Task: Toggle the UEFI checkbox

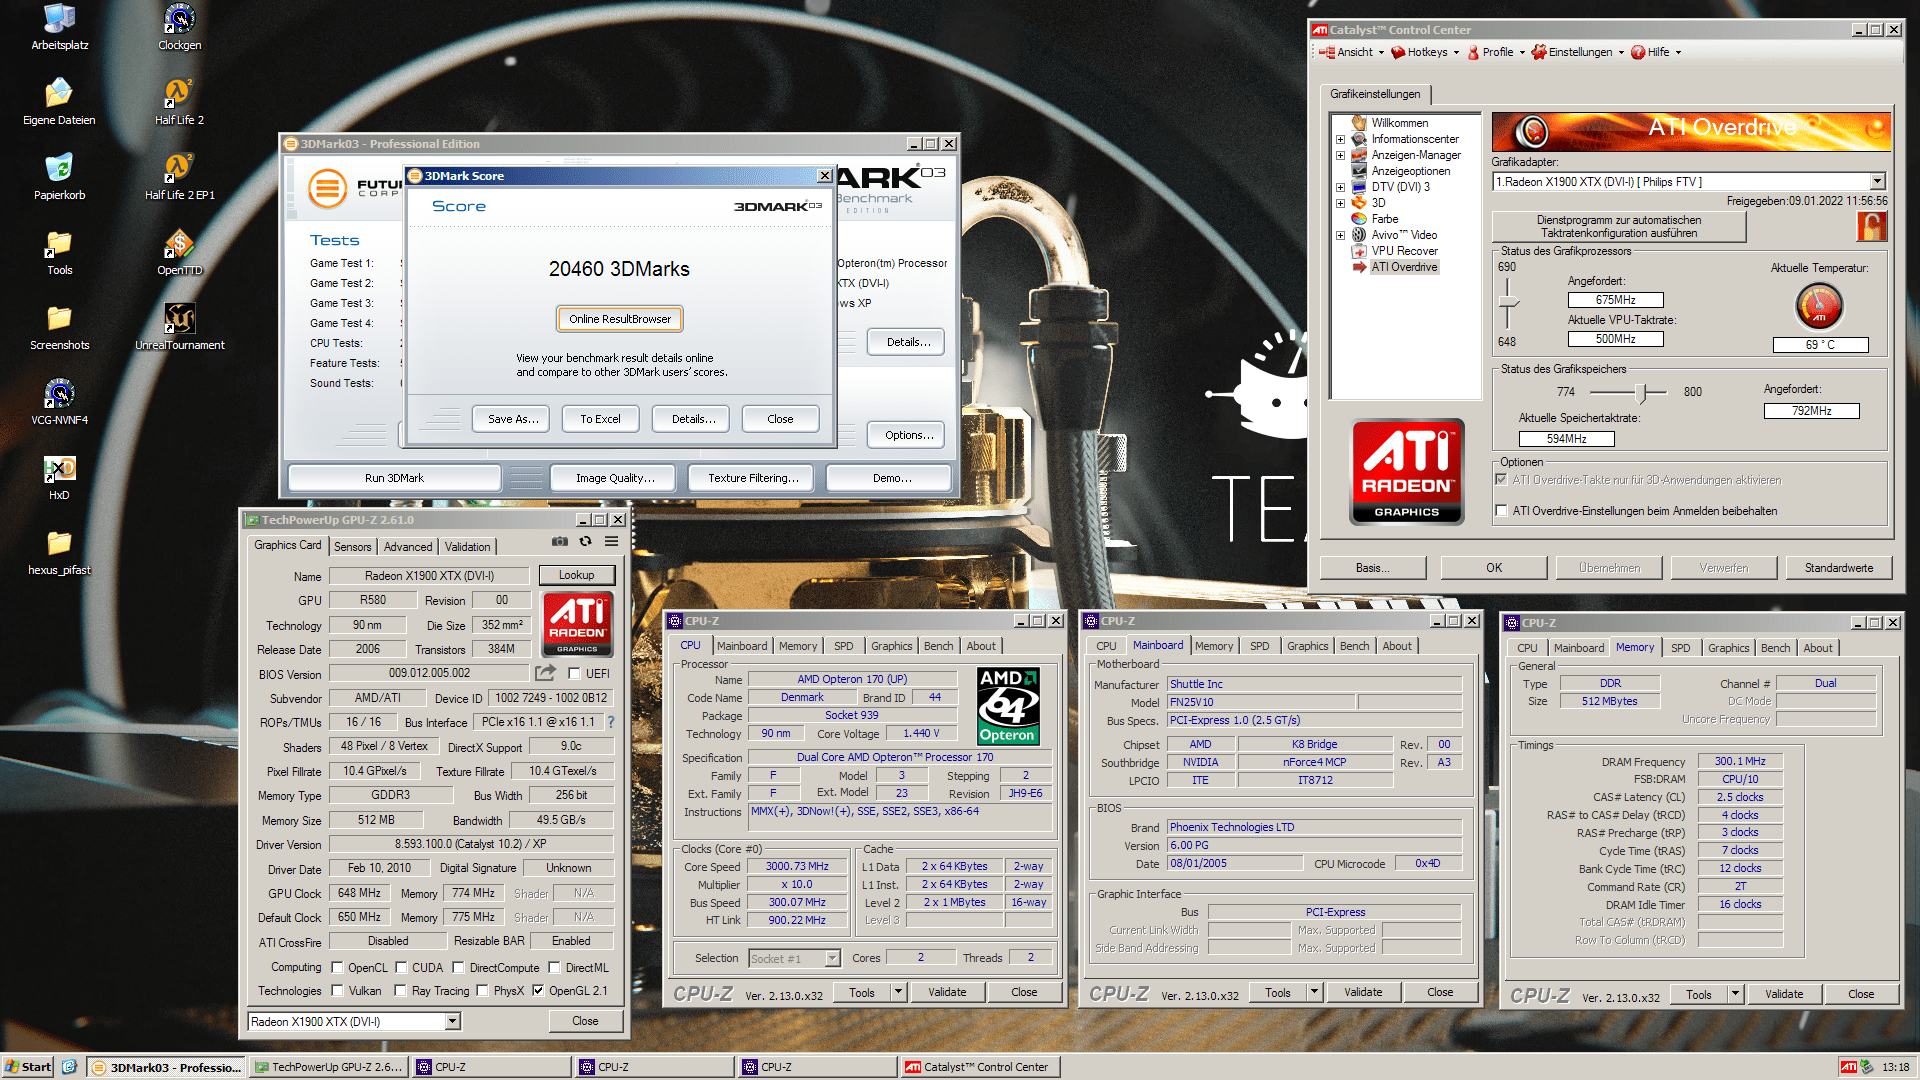Action: click(x=575, y=674)
